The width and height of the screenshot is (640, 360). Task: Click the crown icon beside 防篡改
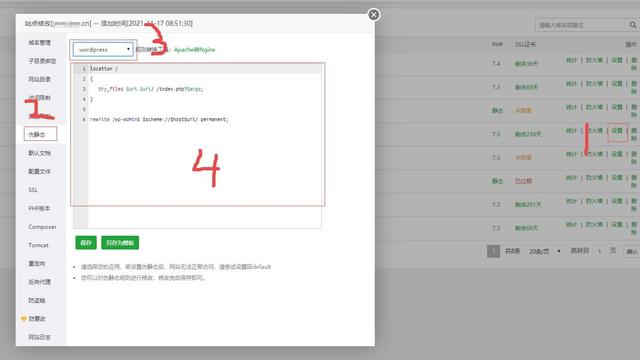pos(24,318)
